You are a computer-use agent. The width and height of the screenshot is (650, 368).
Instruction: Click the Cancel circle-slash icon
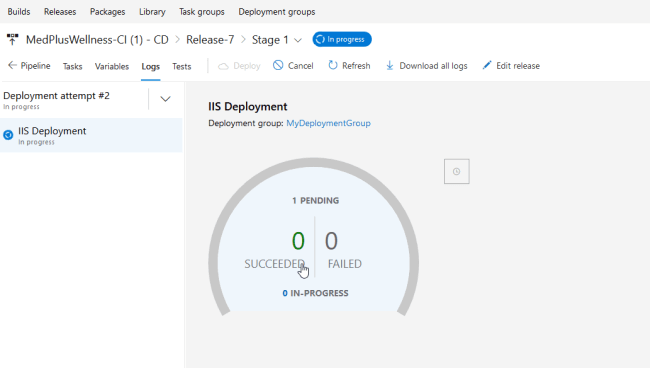[x=278, y=65]
